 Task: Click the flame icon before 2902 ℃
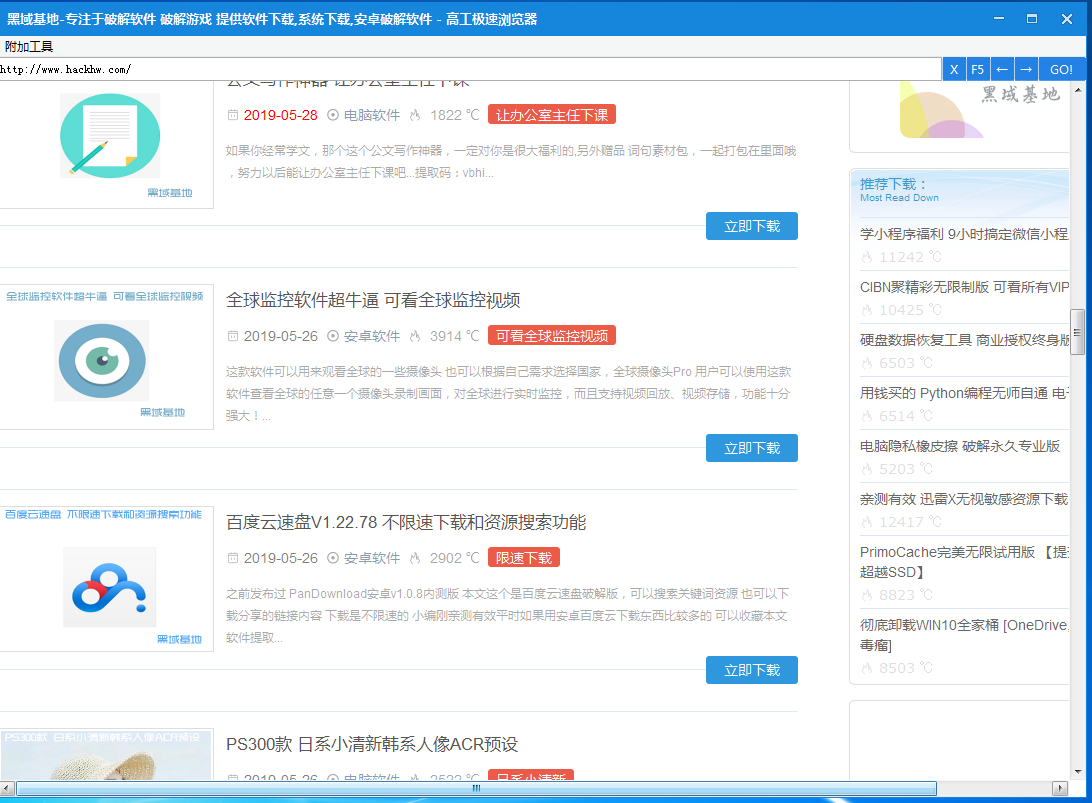click(x=415, y=558)
